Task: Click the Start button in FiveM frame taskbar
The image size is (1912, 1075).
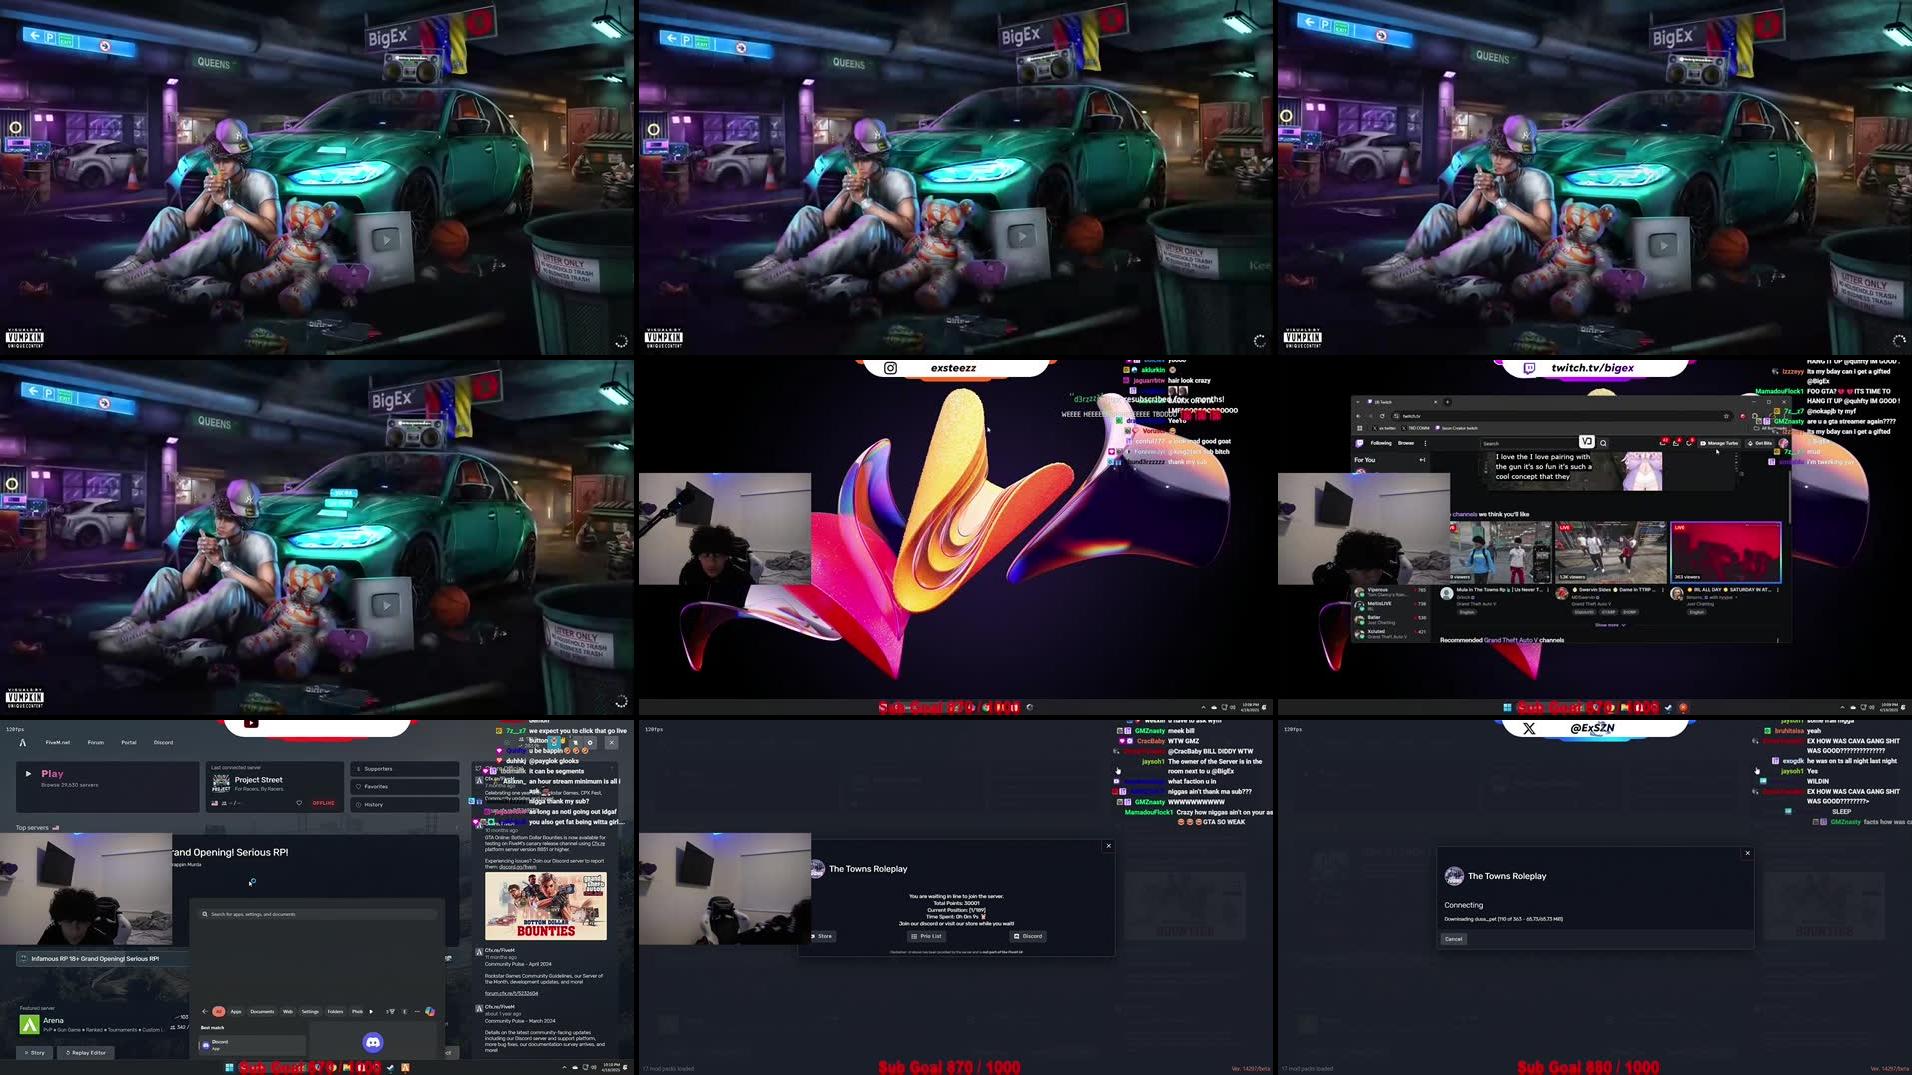Action: click(x=229, y=1068)
